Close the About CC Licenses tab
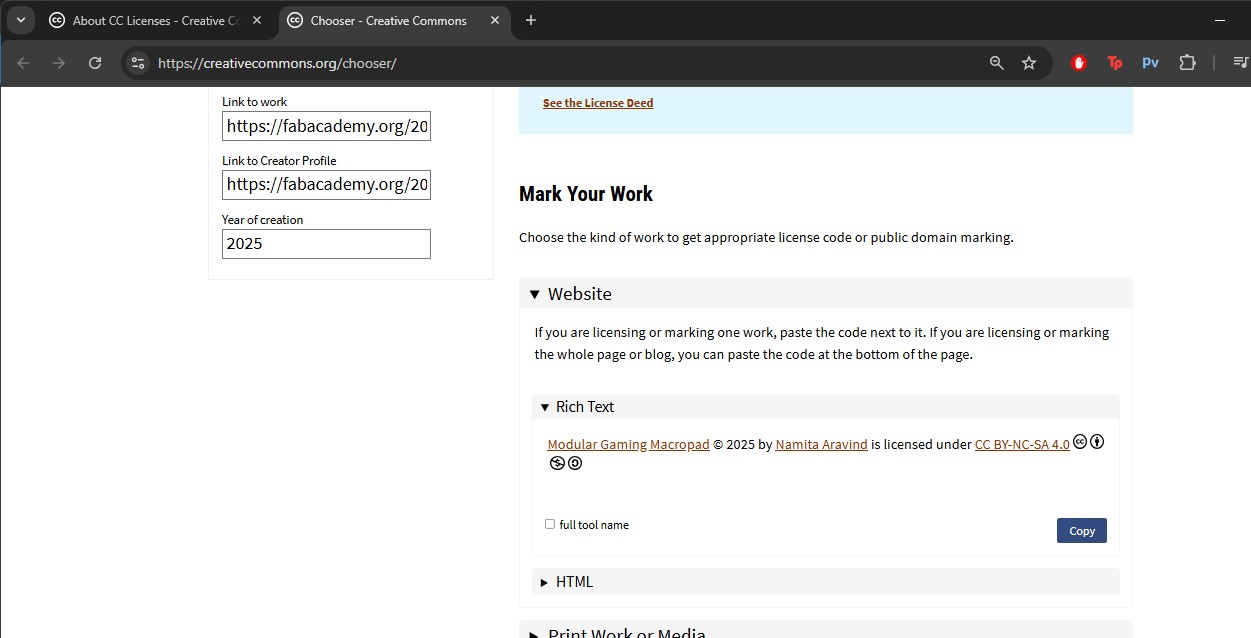This screenshot has height=638, width=1251. pos(256,20)
